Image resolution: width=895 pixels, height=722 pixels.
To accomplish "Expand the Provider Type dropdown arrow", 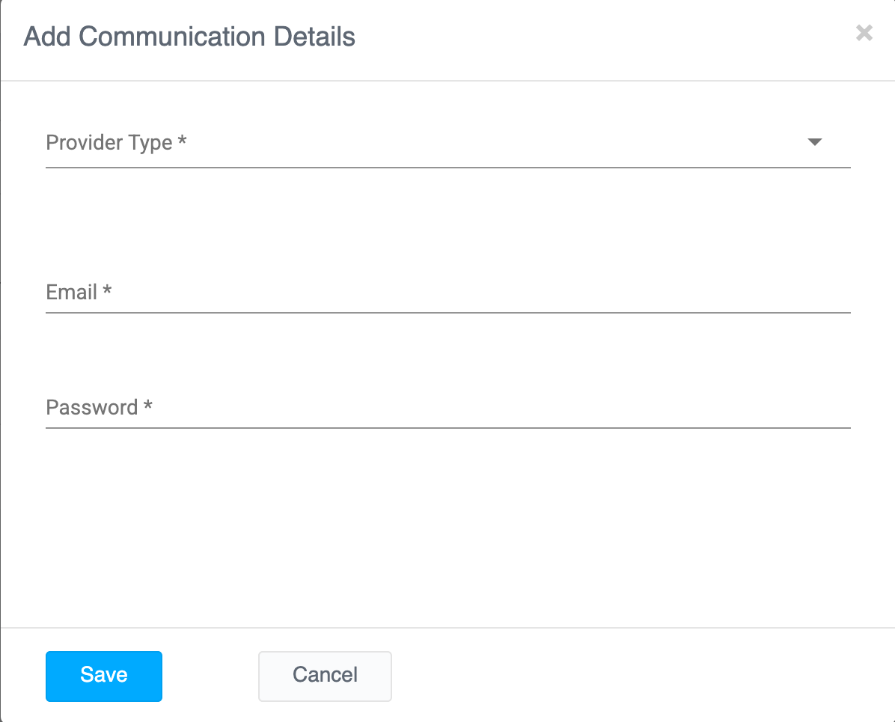I will click(814, 142).
